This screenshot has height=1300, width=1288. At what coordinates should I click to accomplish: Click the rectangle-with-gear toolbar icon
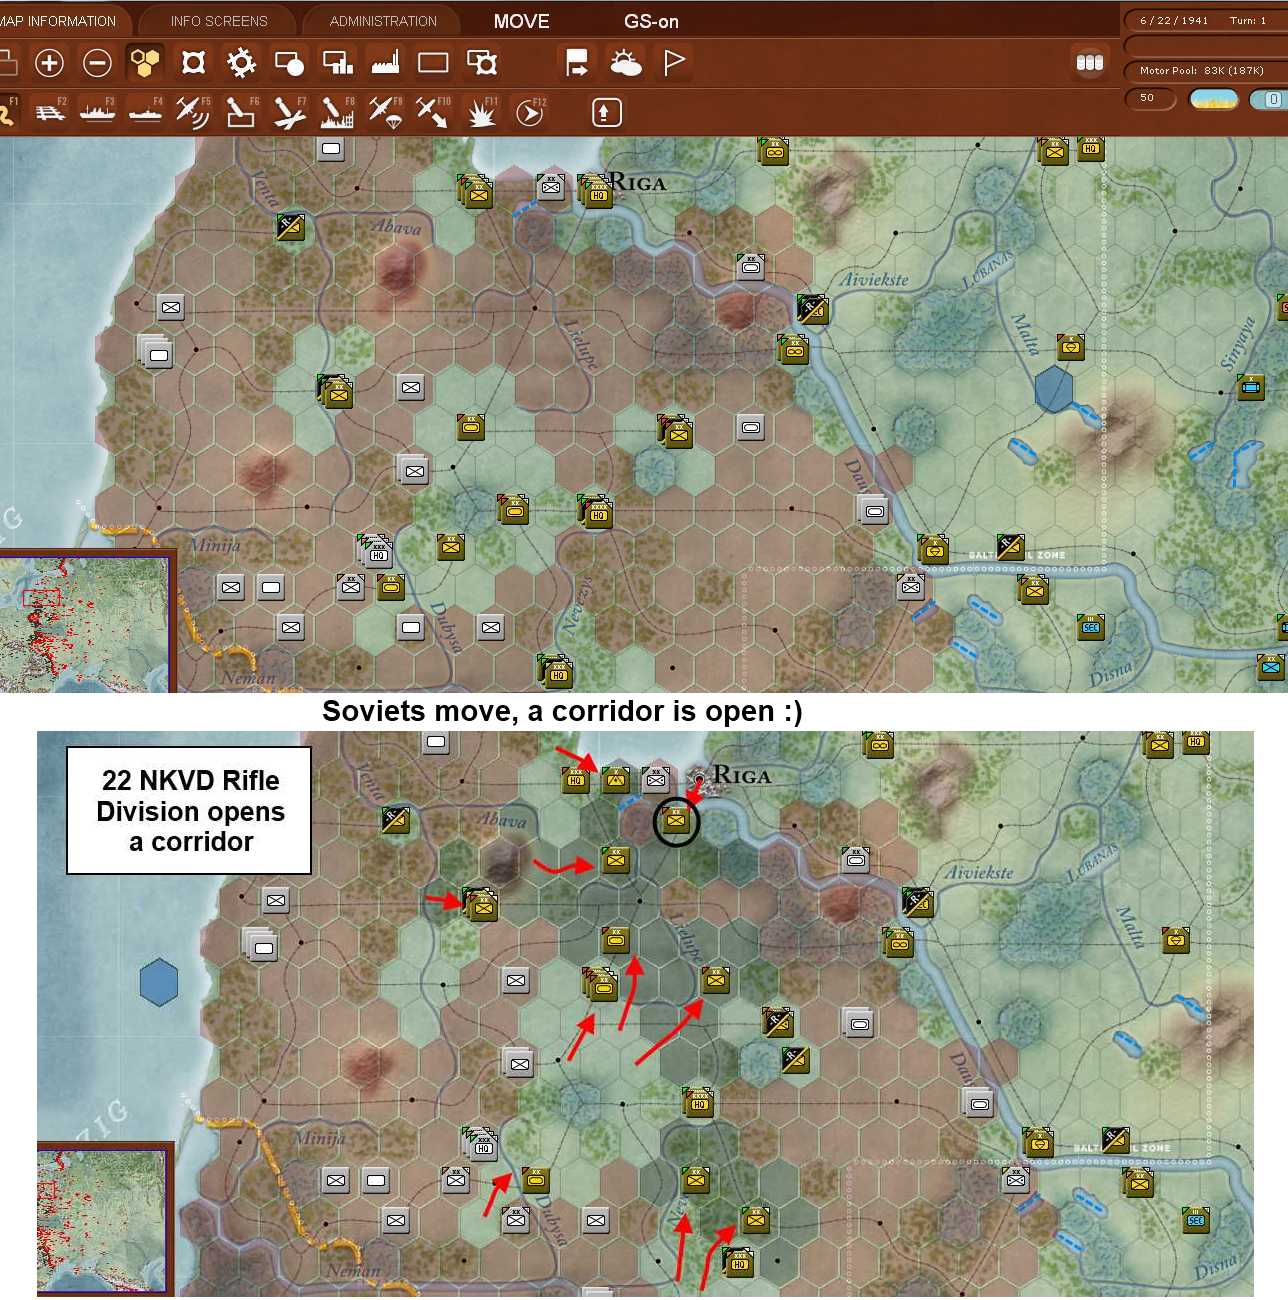coord(482,63)
